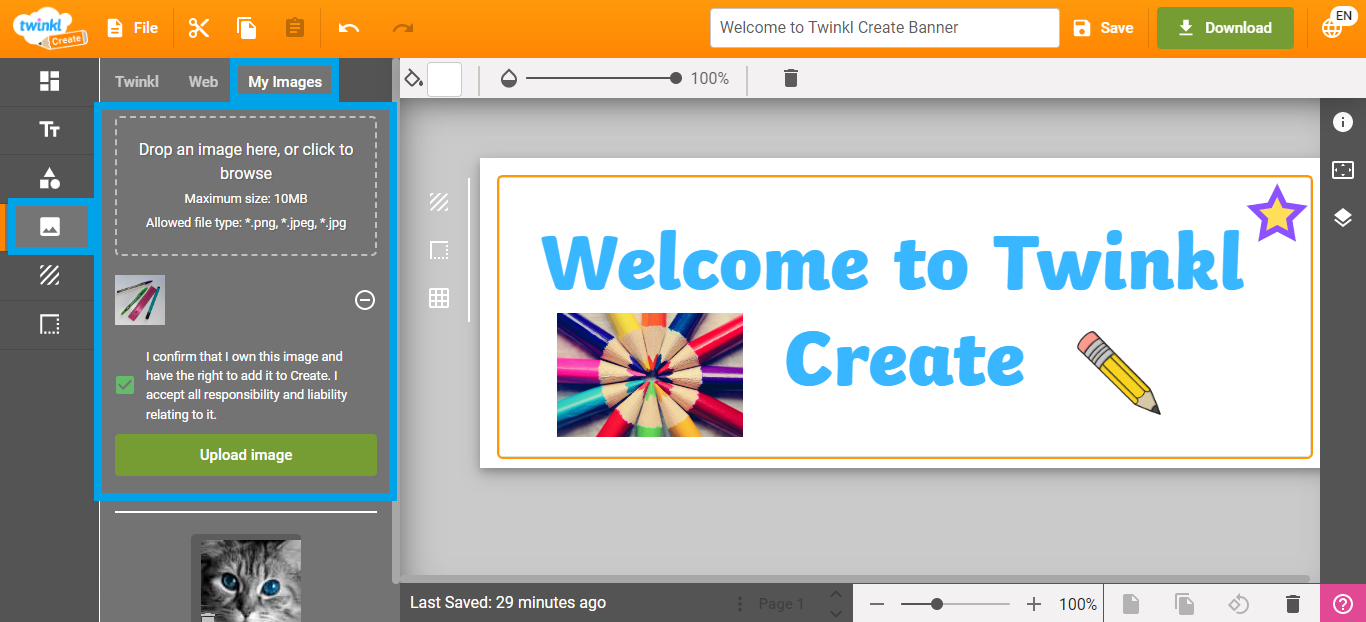This screenshot has height=622, width=1366.
Task: Click the zoom slider handle
Action: point(937,604)
